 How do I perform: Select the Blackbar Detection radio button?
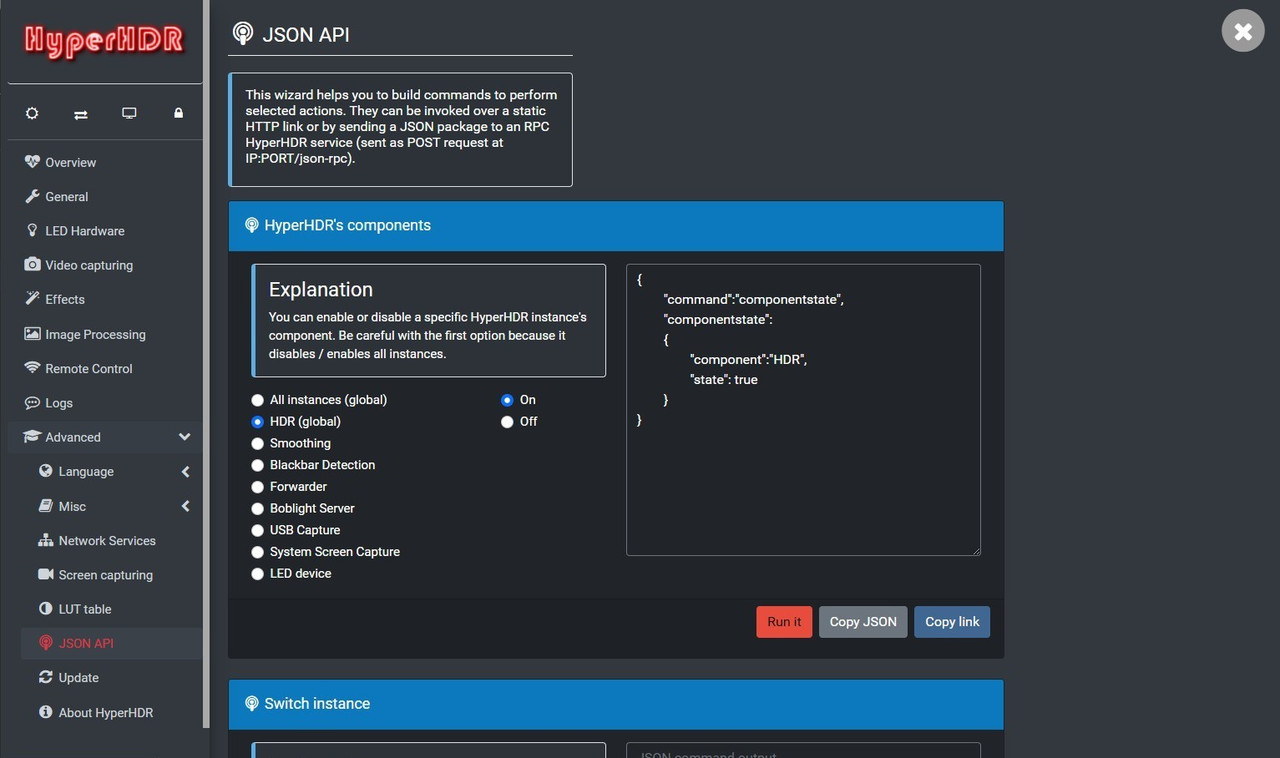(x=258, y=465)
